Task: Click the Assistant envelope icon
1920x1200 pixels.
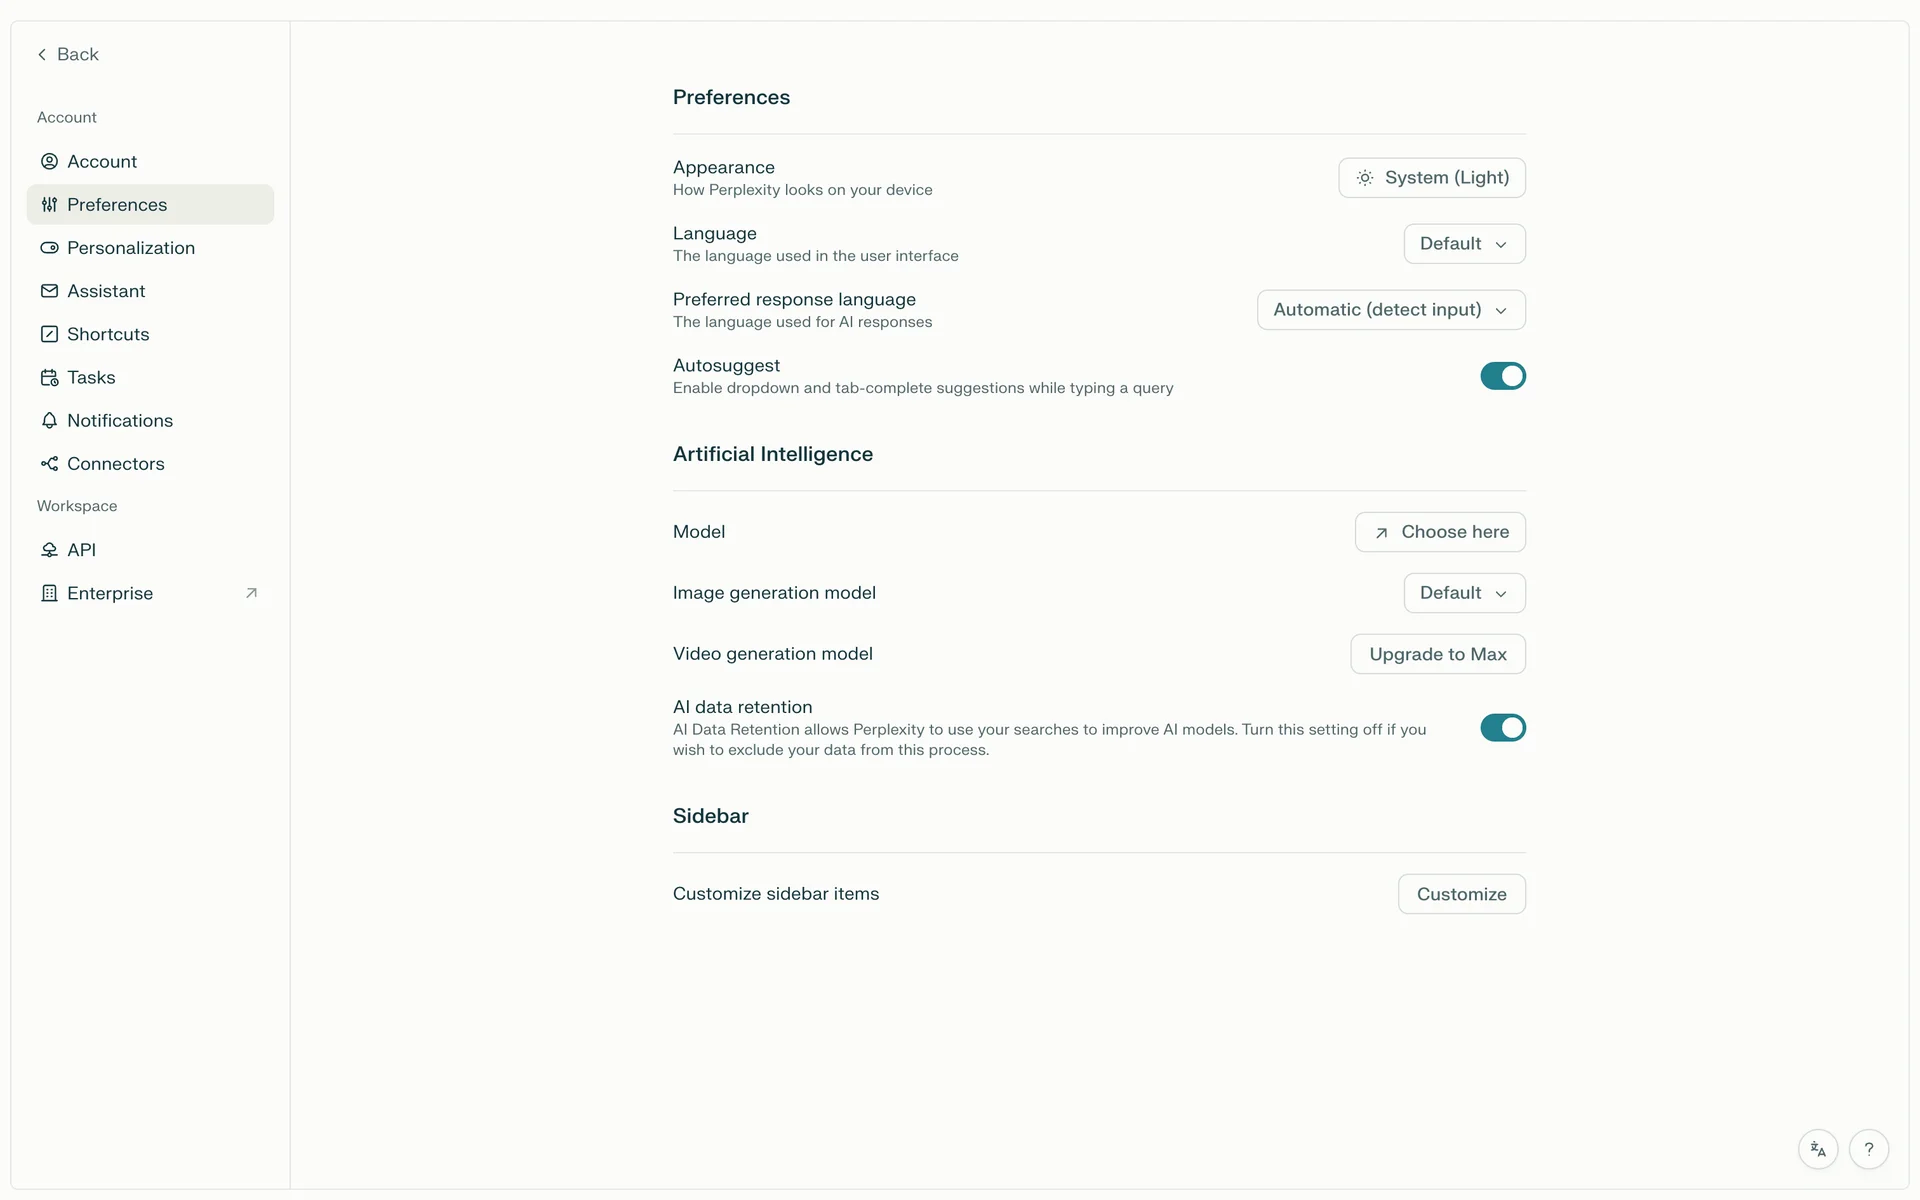Action: pyautogui.click(x=49, y=291)
